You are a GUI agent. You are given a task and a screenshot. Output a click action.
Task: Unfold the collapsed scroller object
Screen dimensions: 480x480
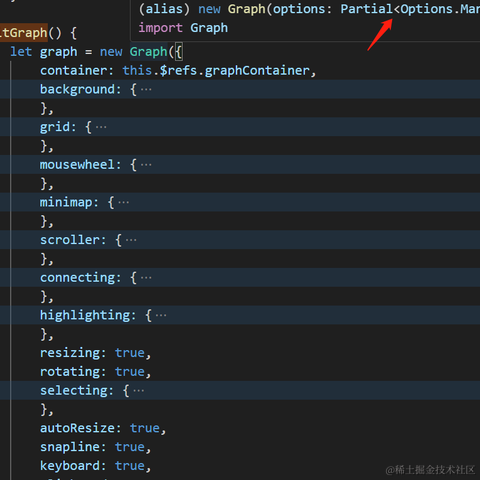click(x=131, y=240)
